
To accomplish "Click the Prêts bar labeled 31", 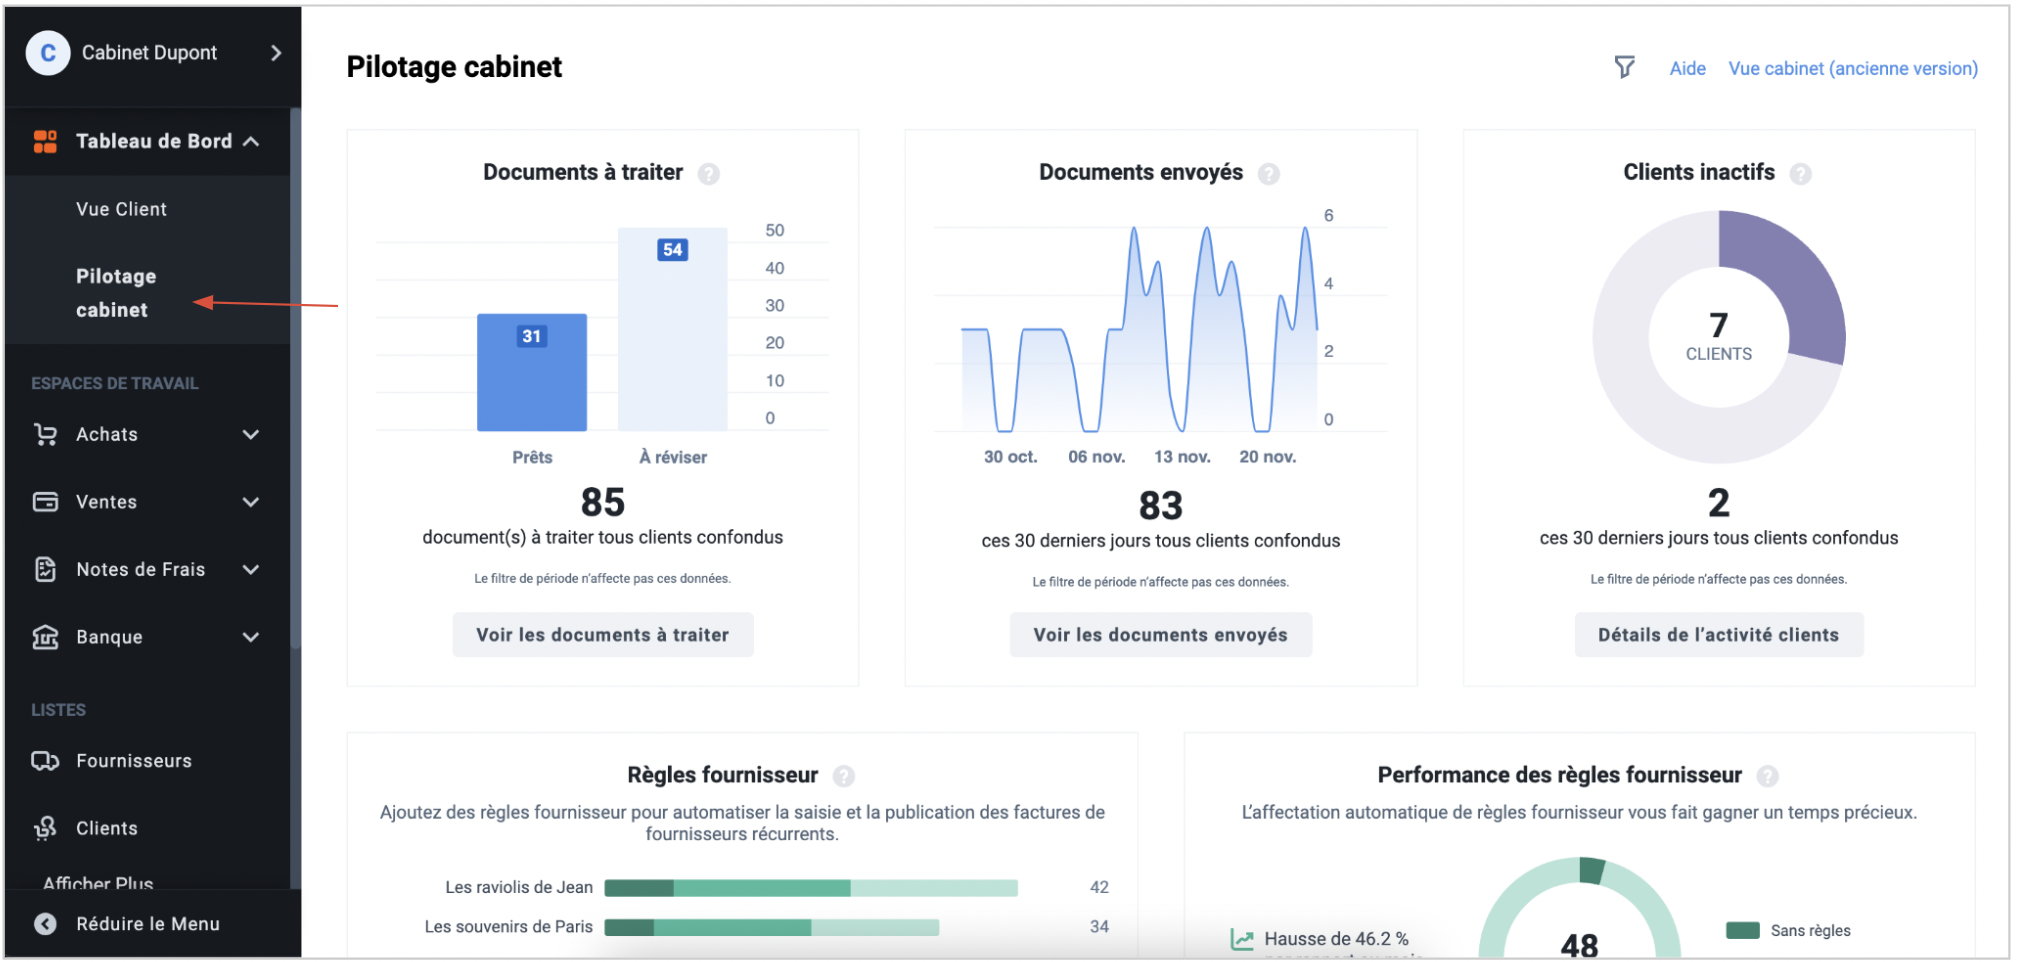I will 531,372.
